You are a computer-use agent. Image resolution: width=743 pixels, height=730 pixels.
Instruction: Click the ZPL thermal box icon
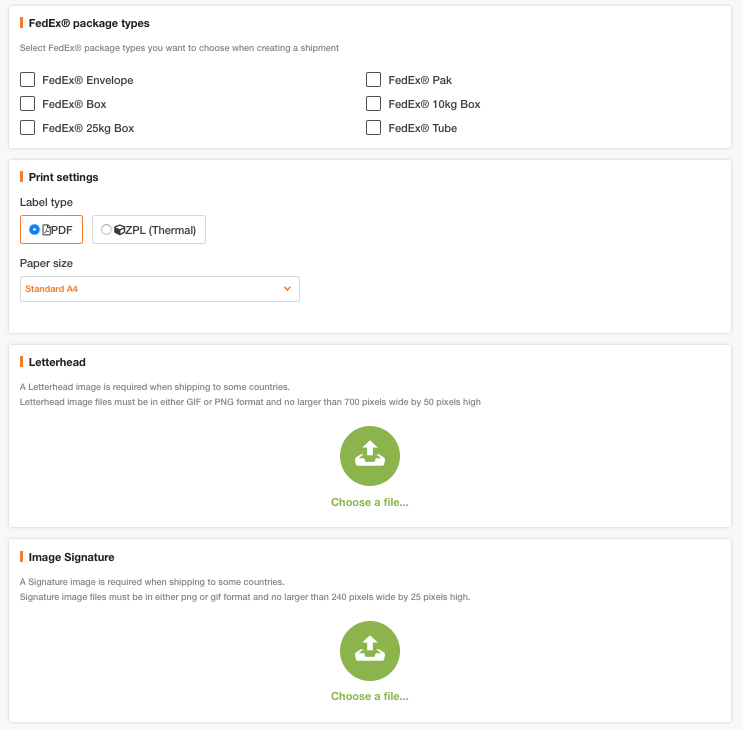pos(119,230)
